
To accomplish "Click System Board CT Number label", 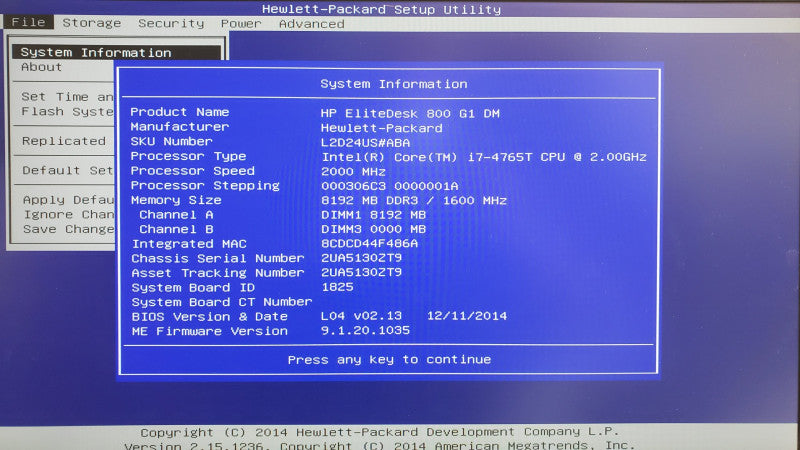I will (222, 302).
